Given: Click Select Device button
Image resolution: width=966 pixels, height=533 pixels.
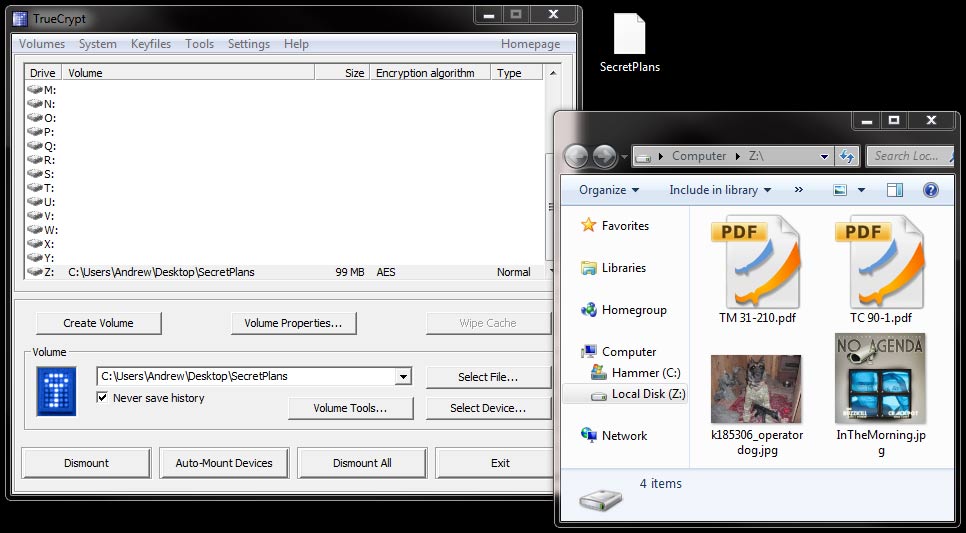Looking at the screenshot, I should coord(488,408).
